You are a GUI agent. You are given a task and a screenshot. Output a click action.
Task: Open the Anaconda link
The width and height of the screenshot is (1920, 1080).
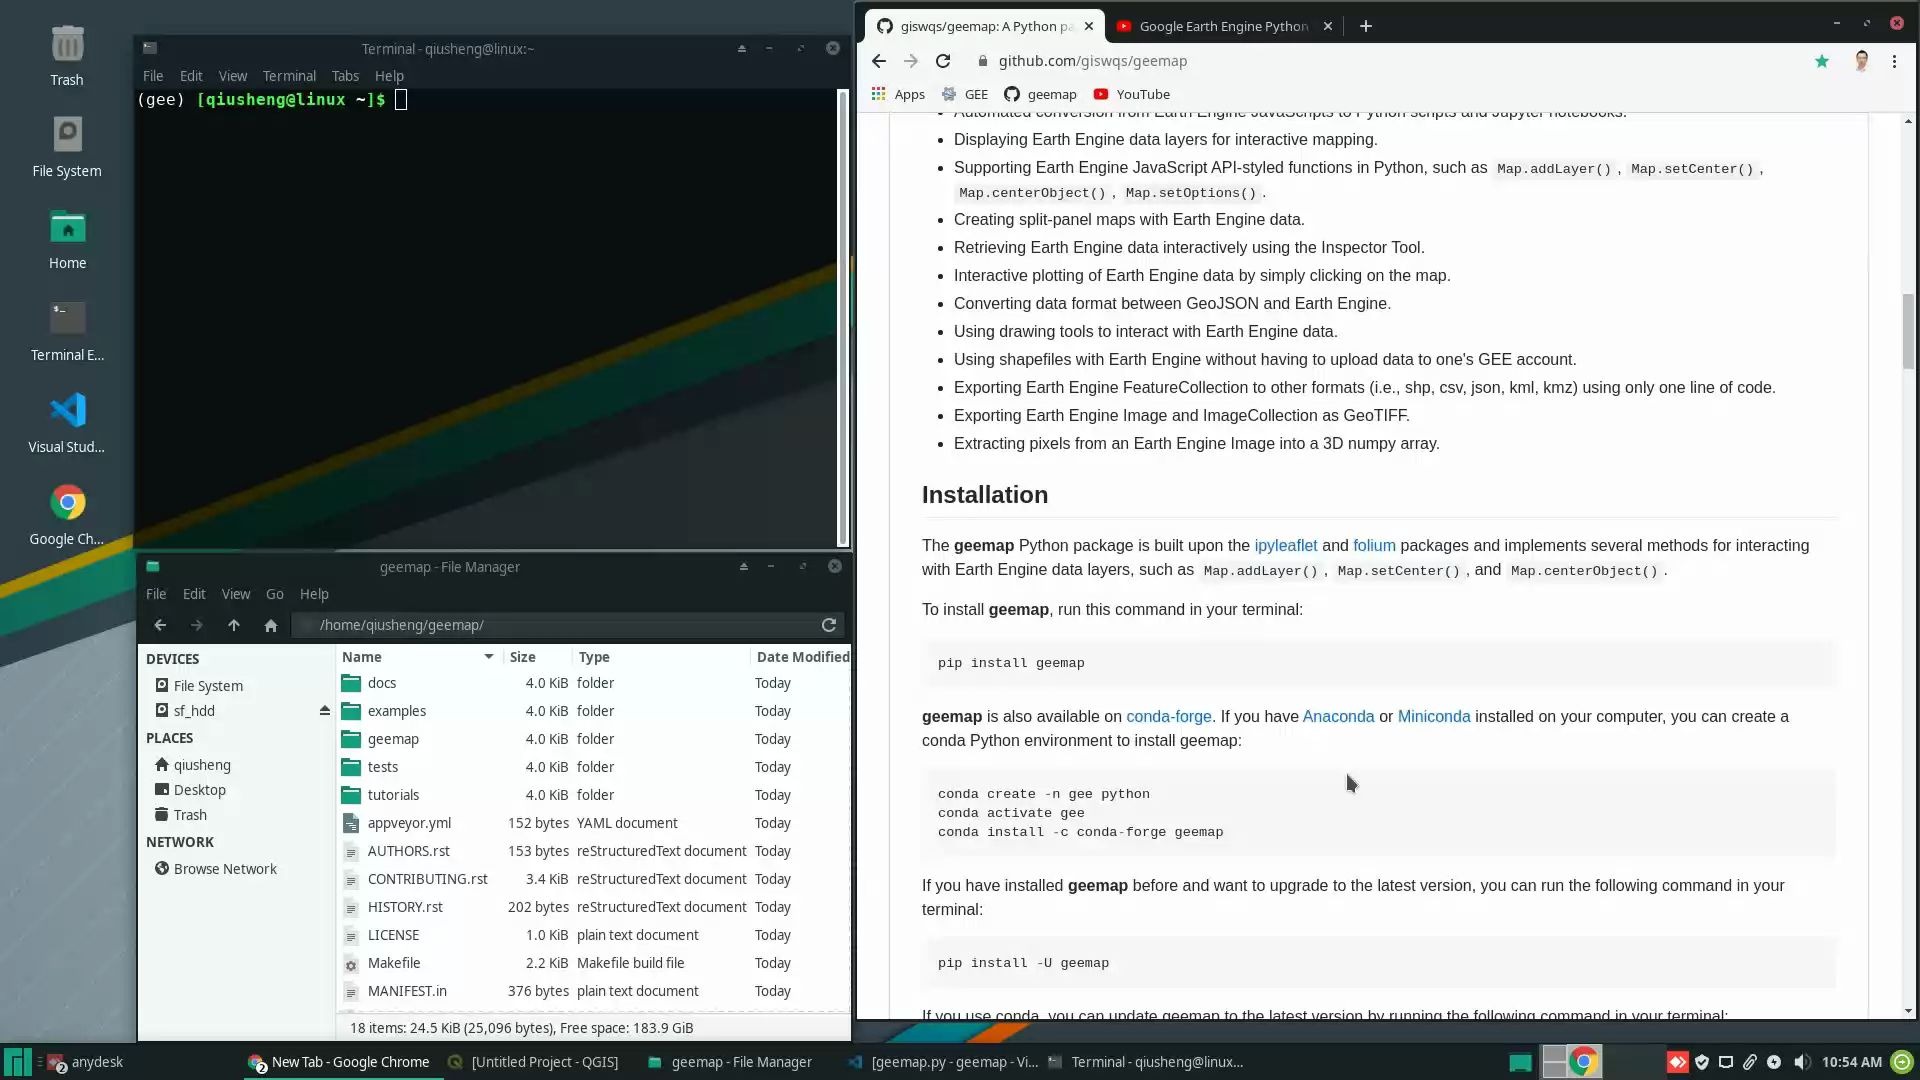coord(1338,717)
